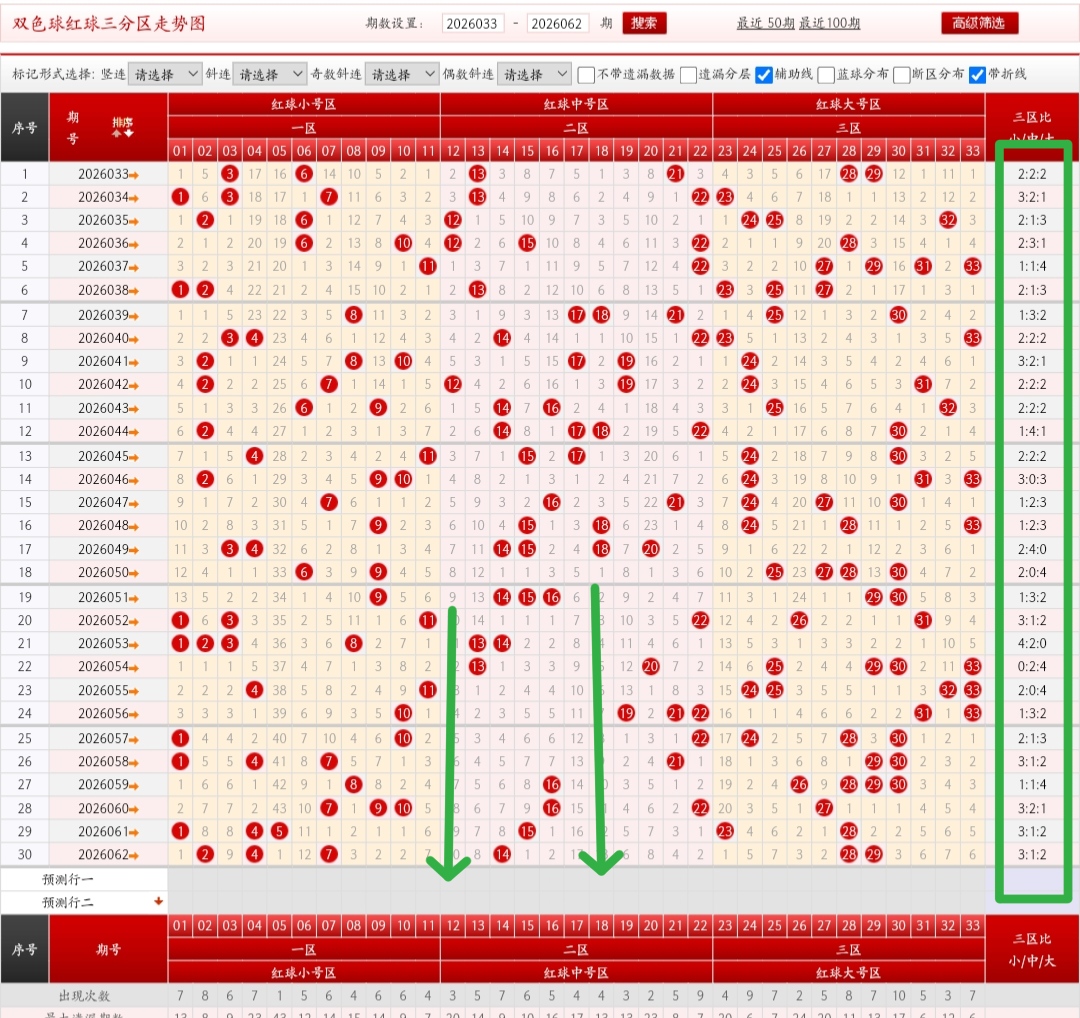Select the 预测行二 prediction row label
This screenshot has height=1018, width=1080.
click(68, 902)
